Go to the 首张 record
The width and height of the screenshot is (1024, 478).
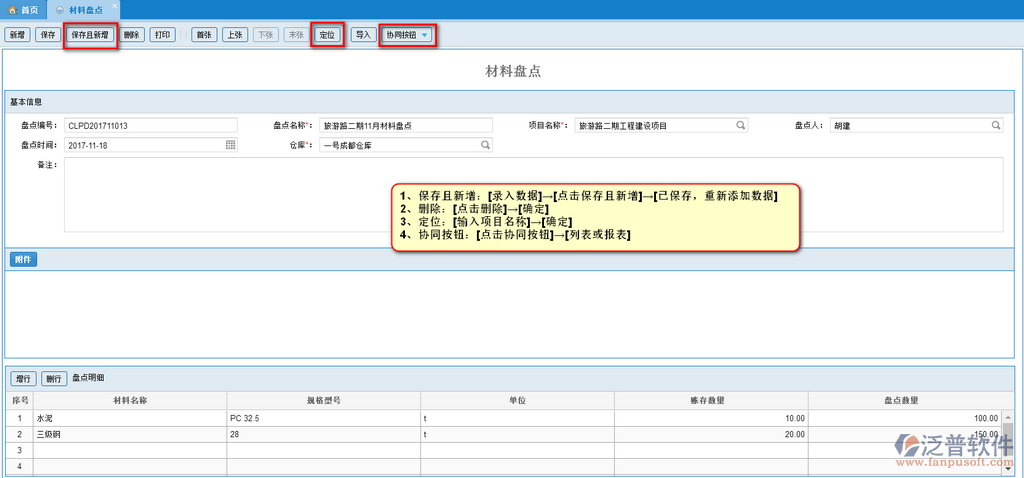pos(204,35)
